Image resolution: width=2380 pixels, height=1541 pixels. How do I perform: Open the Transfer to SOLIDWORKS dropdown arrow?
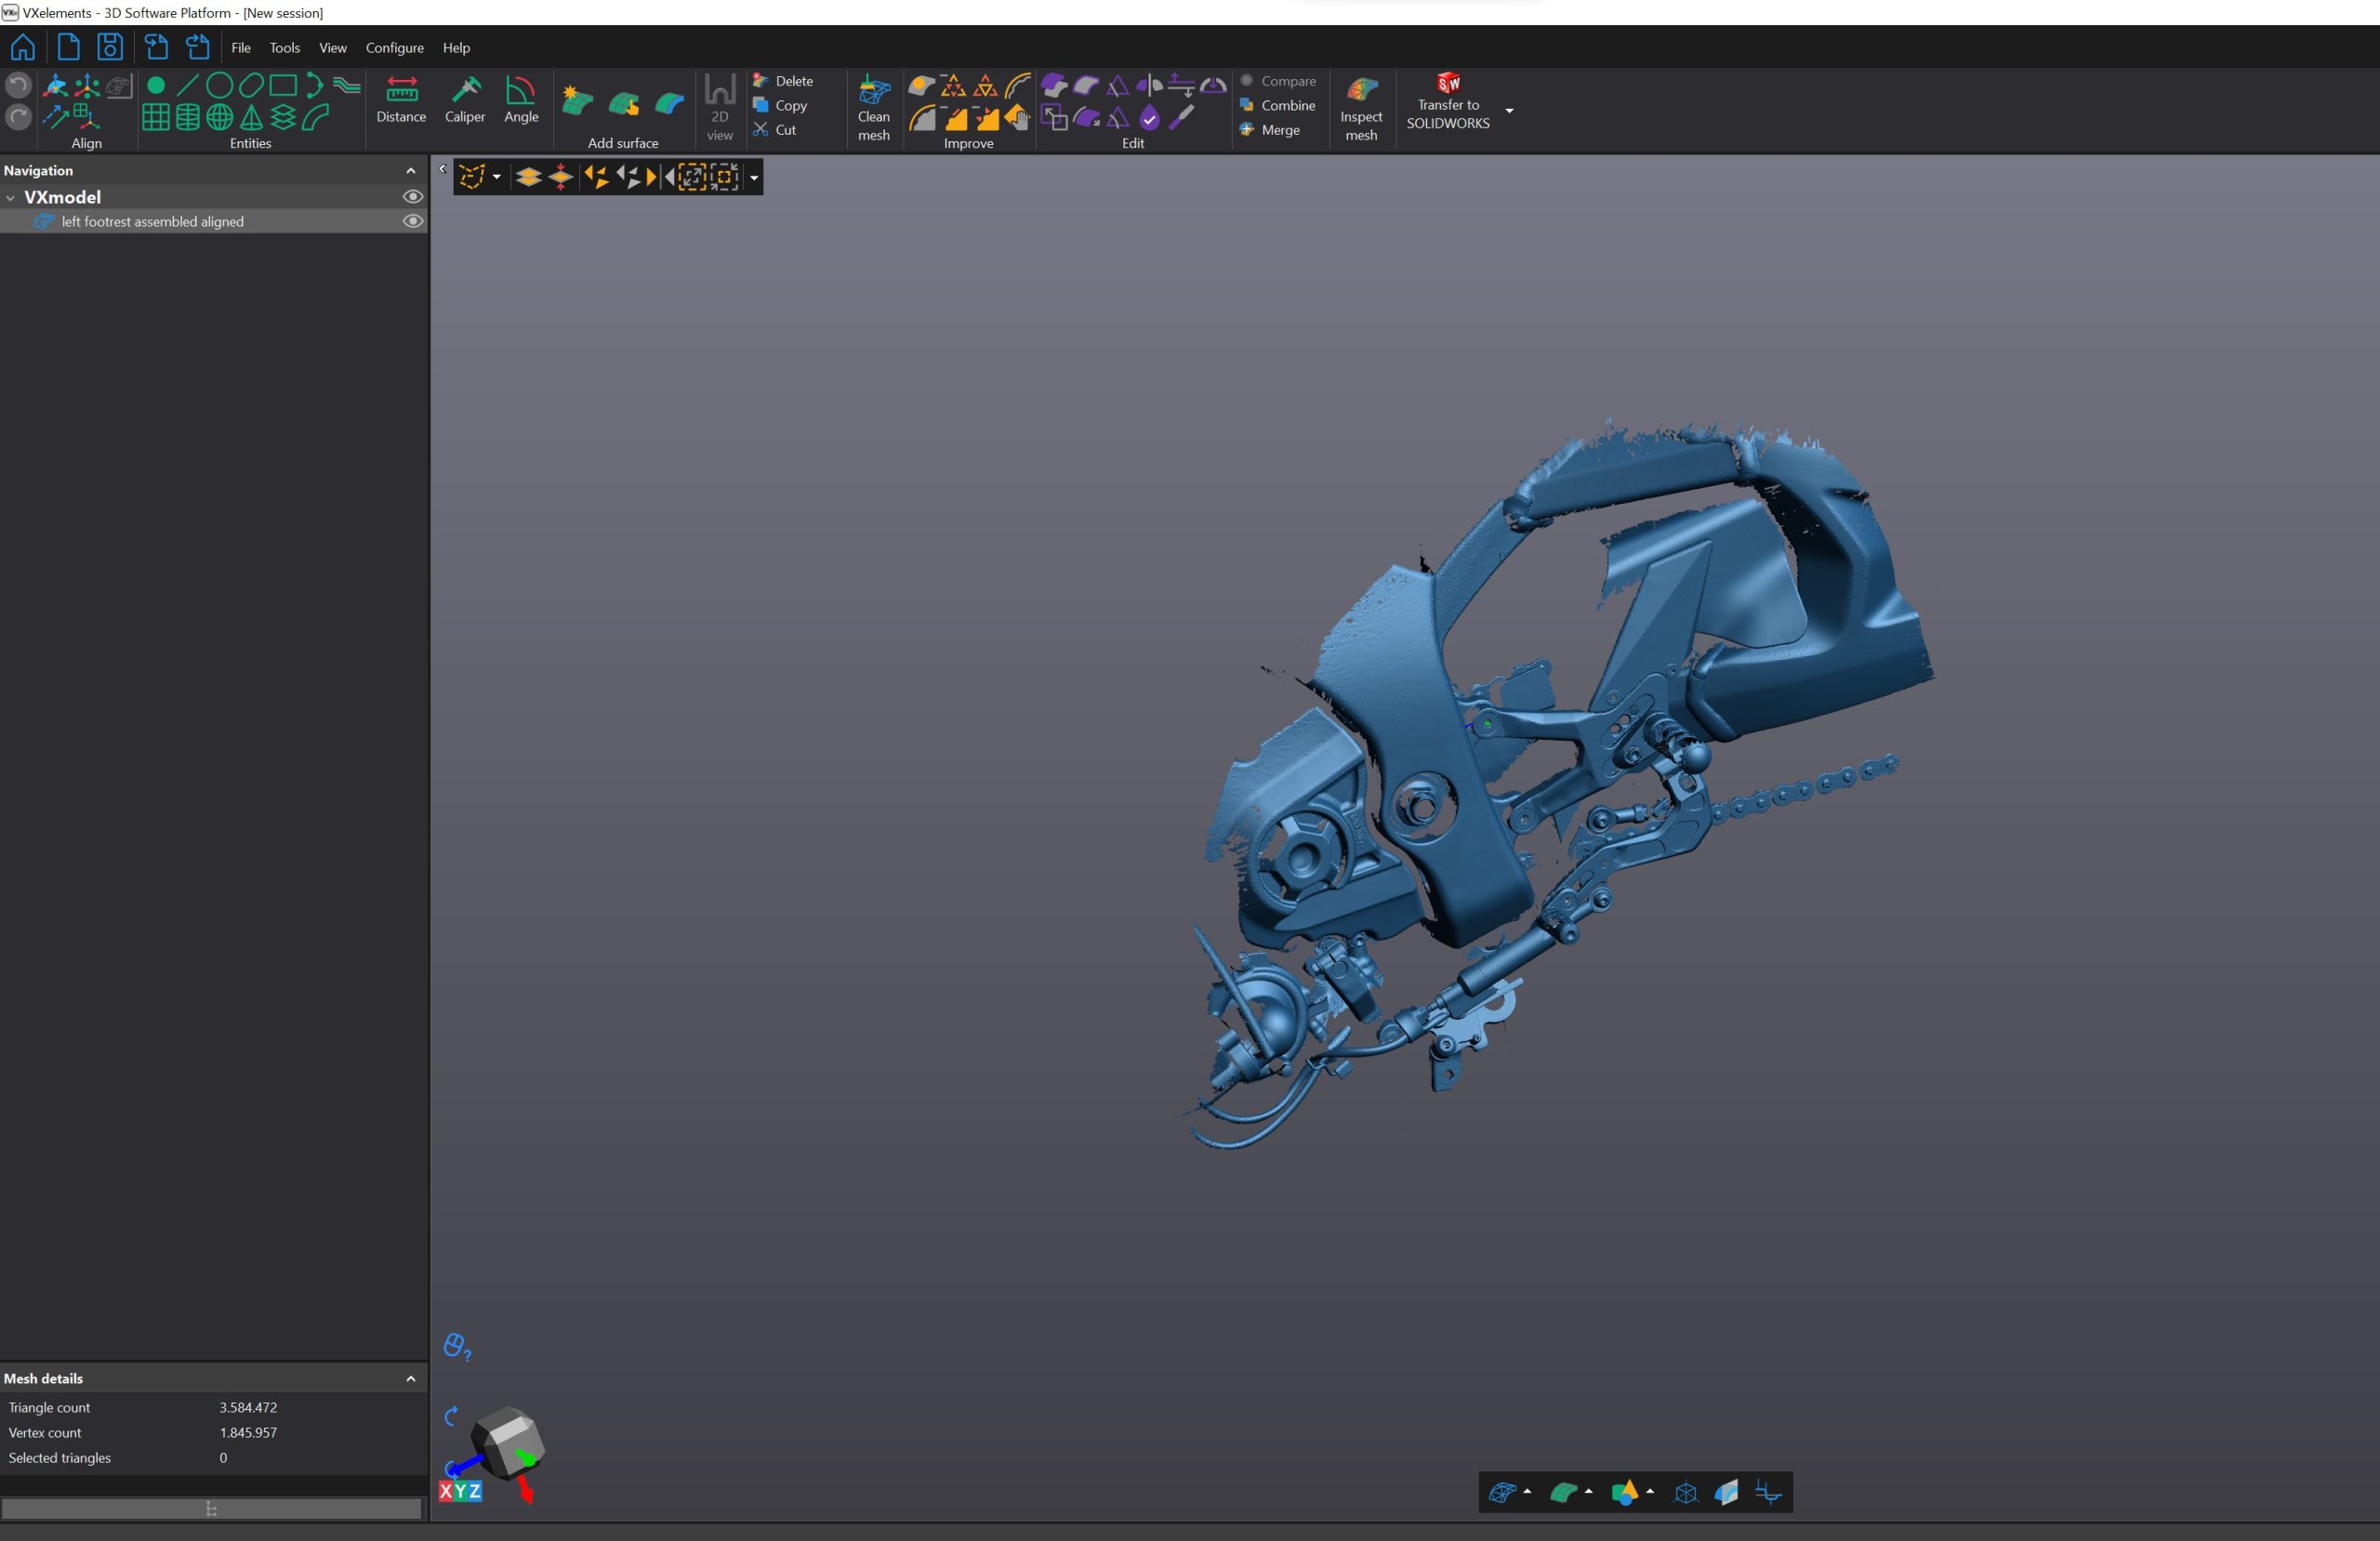(1510, 110)
